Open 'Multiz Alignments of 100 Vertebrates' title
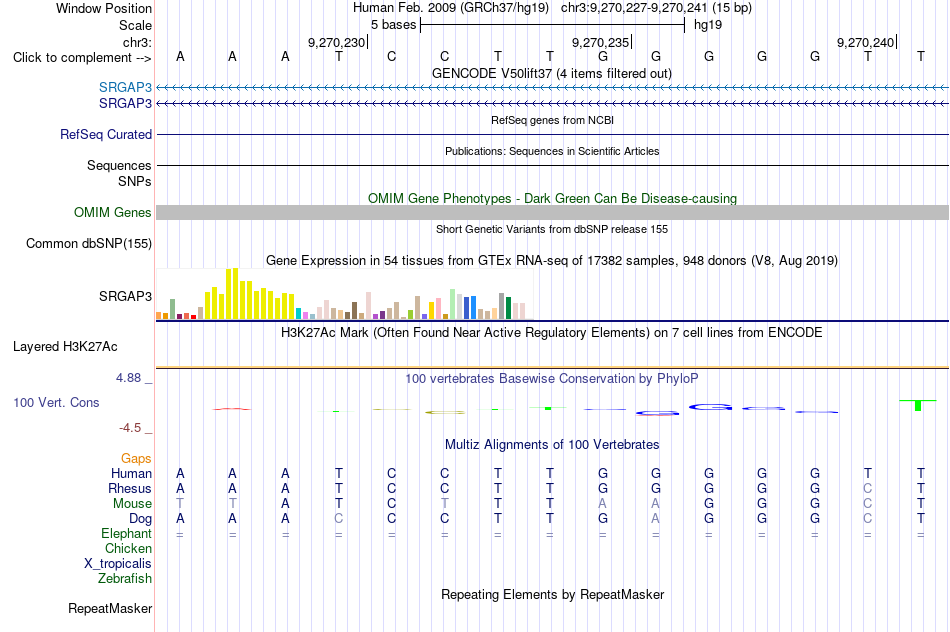Viewport: 950px width, 632px height. [552, 445]
